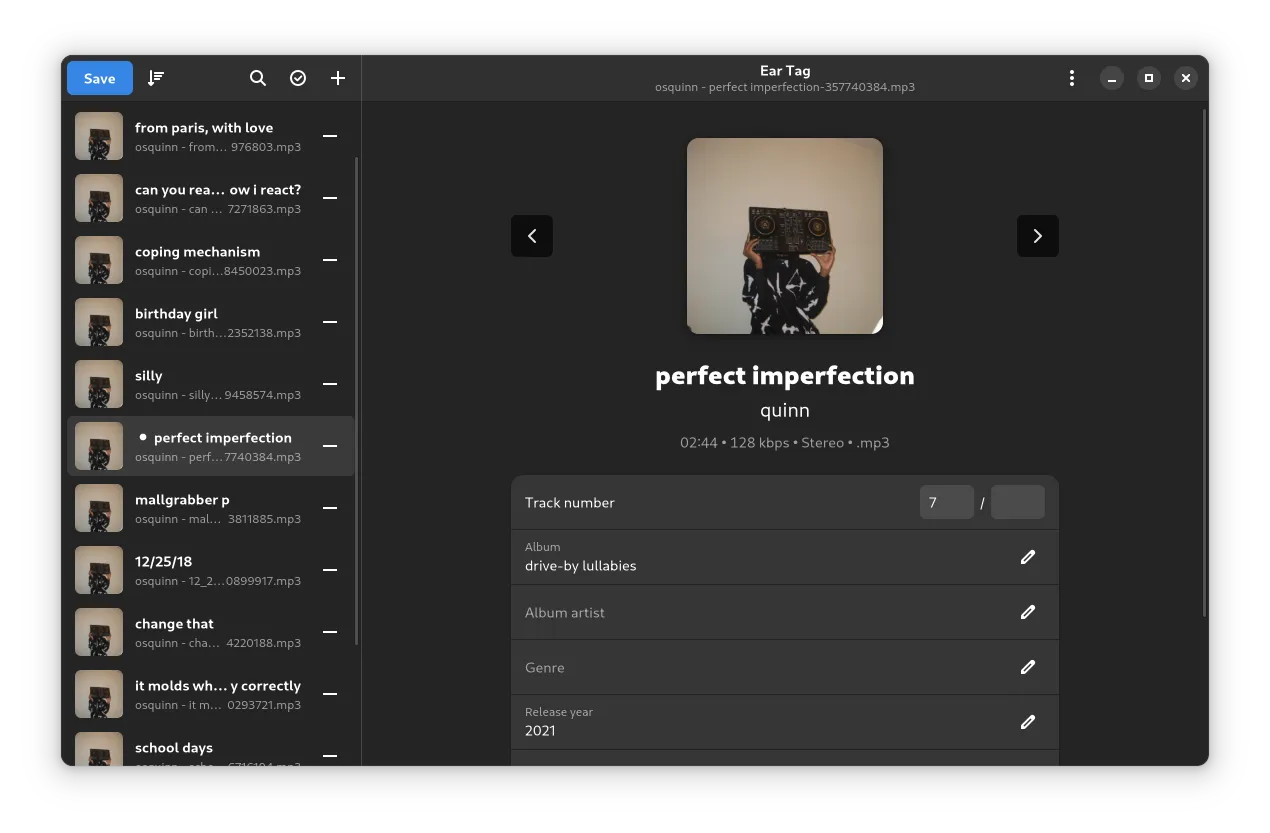Edit the Genre pencil icon
The width and height of the screenshot is (1270, 833).
tap(1027, 667)
